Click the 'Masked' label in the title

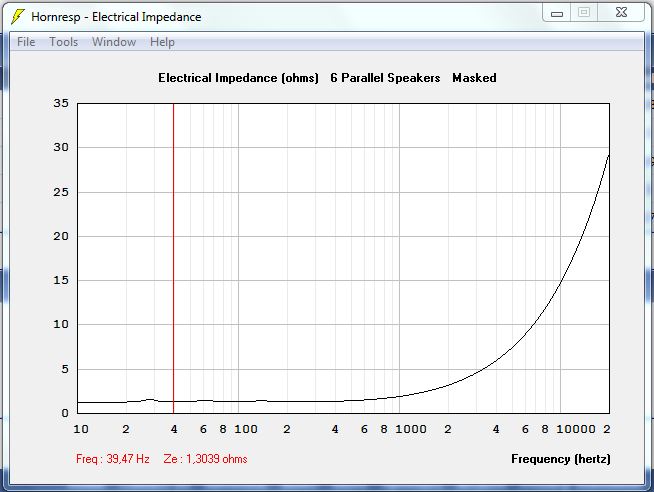[x=474, y=78]
